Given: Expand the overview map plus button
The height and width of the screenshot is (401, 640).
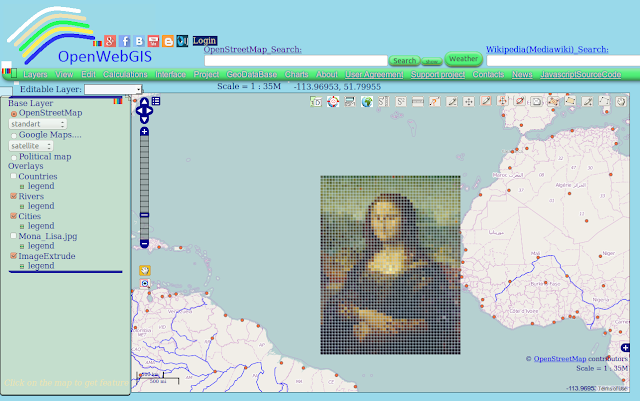Looking at the screenshot, I should [625, 348].
